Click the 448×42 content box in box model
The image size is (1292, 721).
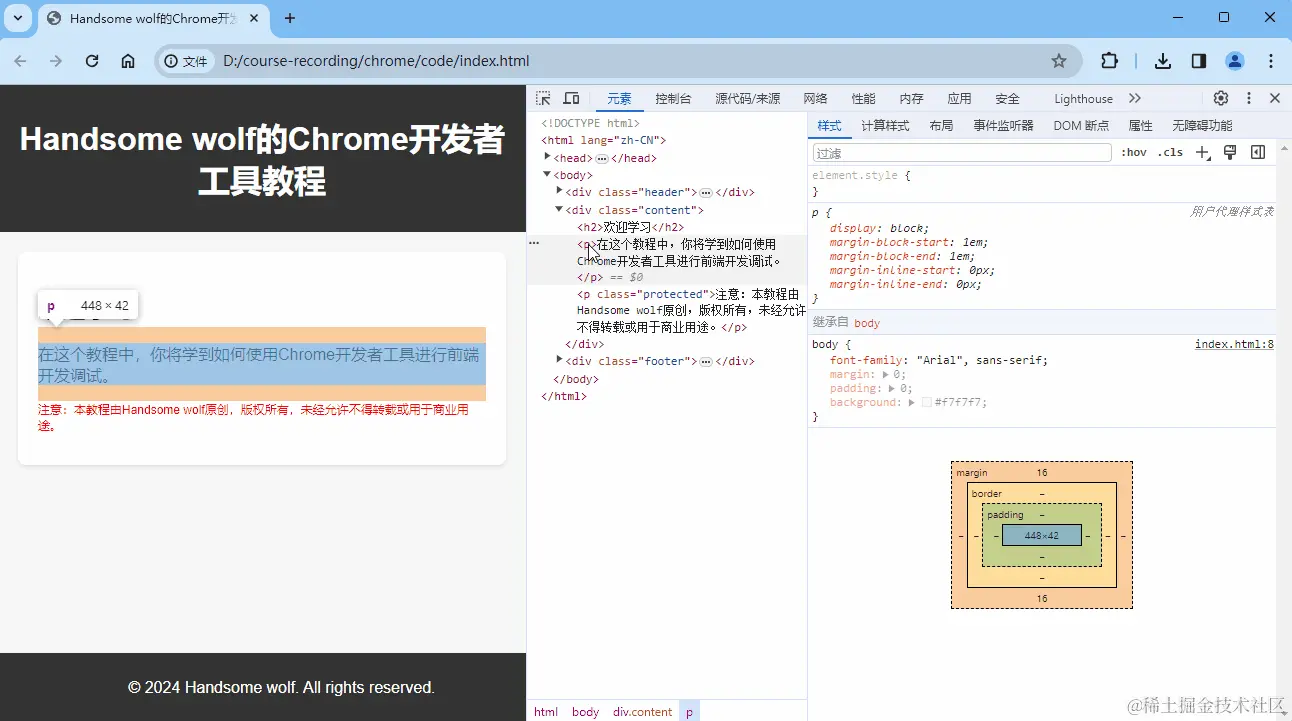[x=1041, y=535]
